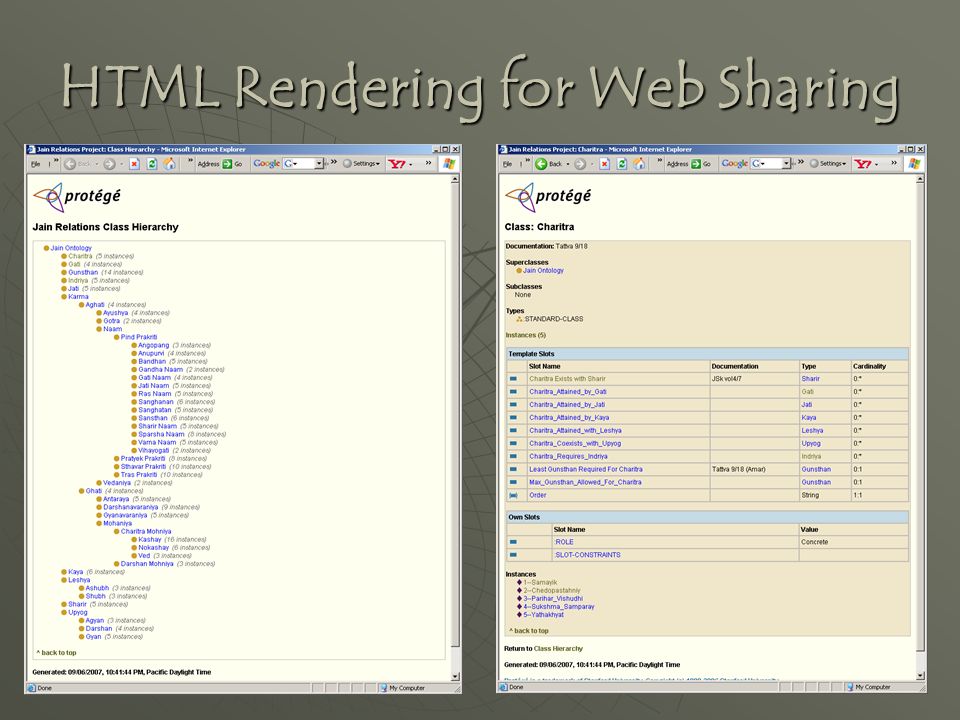Click Settings icon in Class Hierarchy window

[347, 163]
